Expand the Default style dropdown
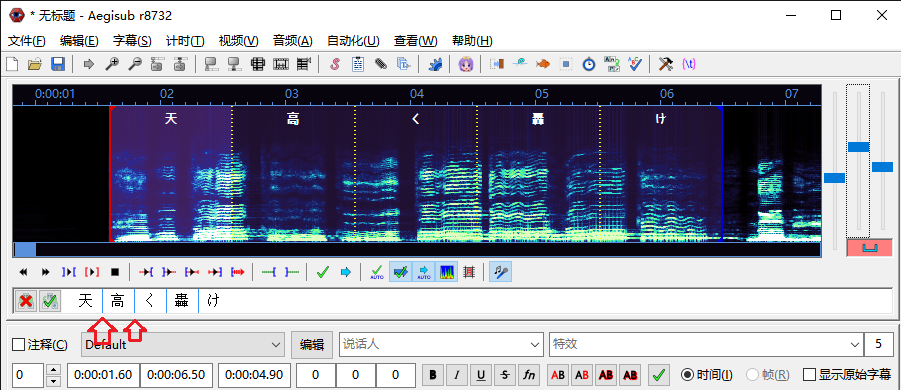This screenshot has width=901, height=390. [183, 345]
